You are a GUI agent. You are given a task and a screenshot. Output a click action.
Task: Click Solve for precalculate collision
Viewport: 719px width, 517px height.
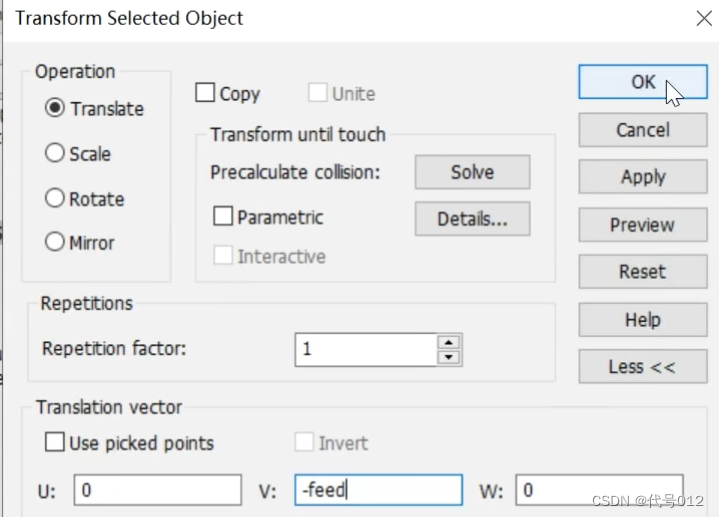coord(472,172)
